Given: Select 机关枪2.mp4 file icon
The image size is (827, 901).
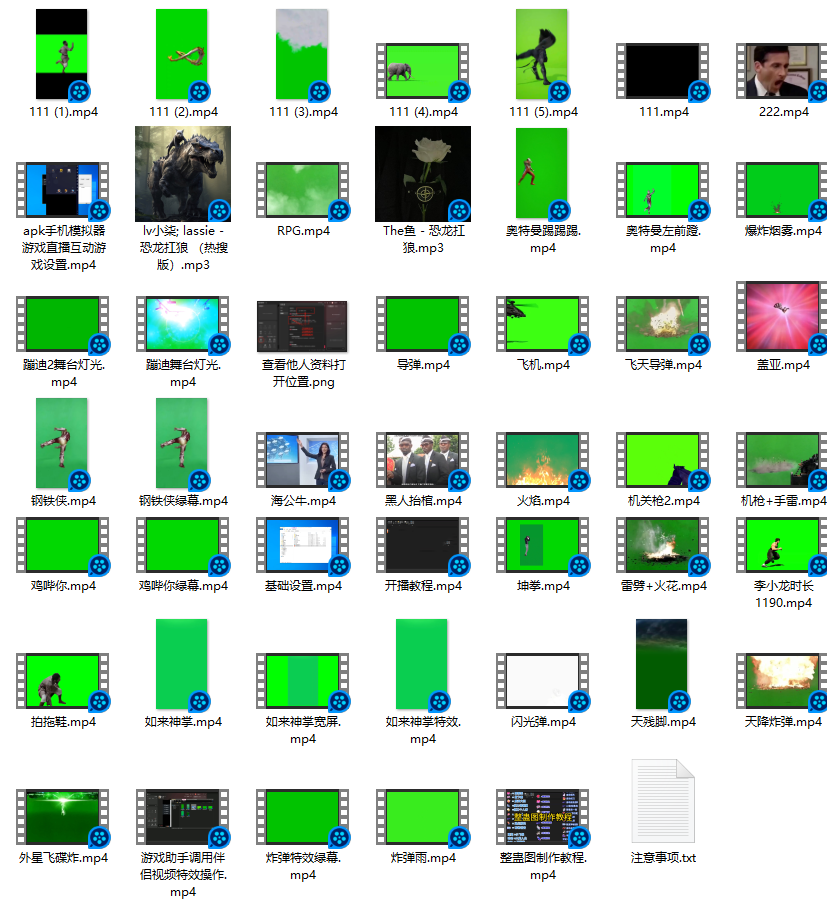Looking at the screenshot, I should click(663, 460).
